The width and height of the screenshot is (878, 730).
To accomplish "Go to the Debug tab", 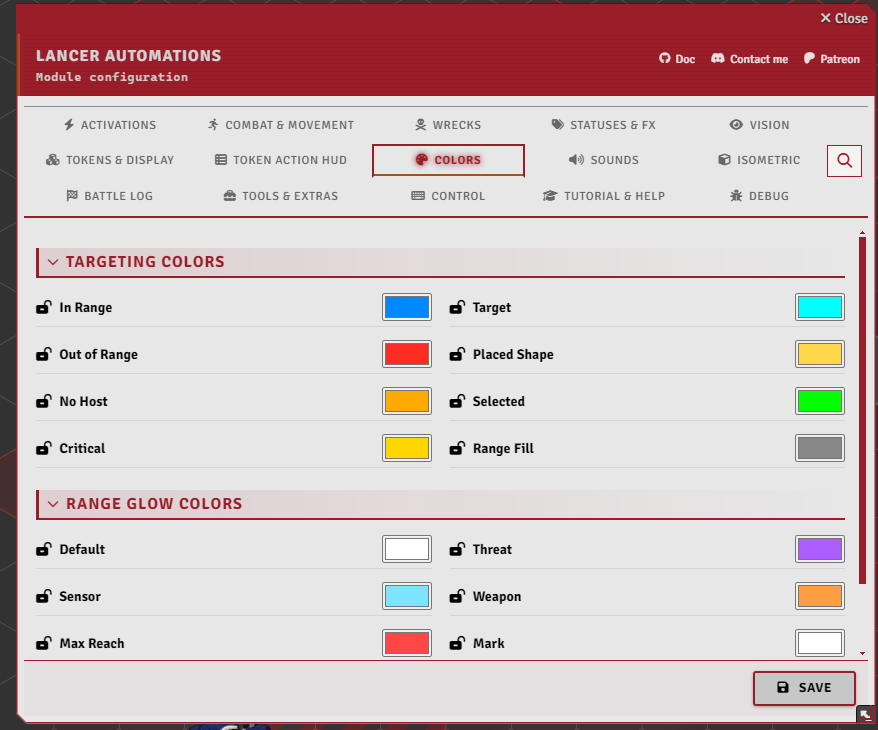I will tap(759, 196).
